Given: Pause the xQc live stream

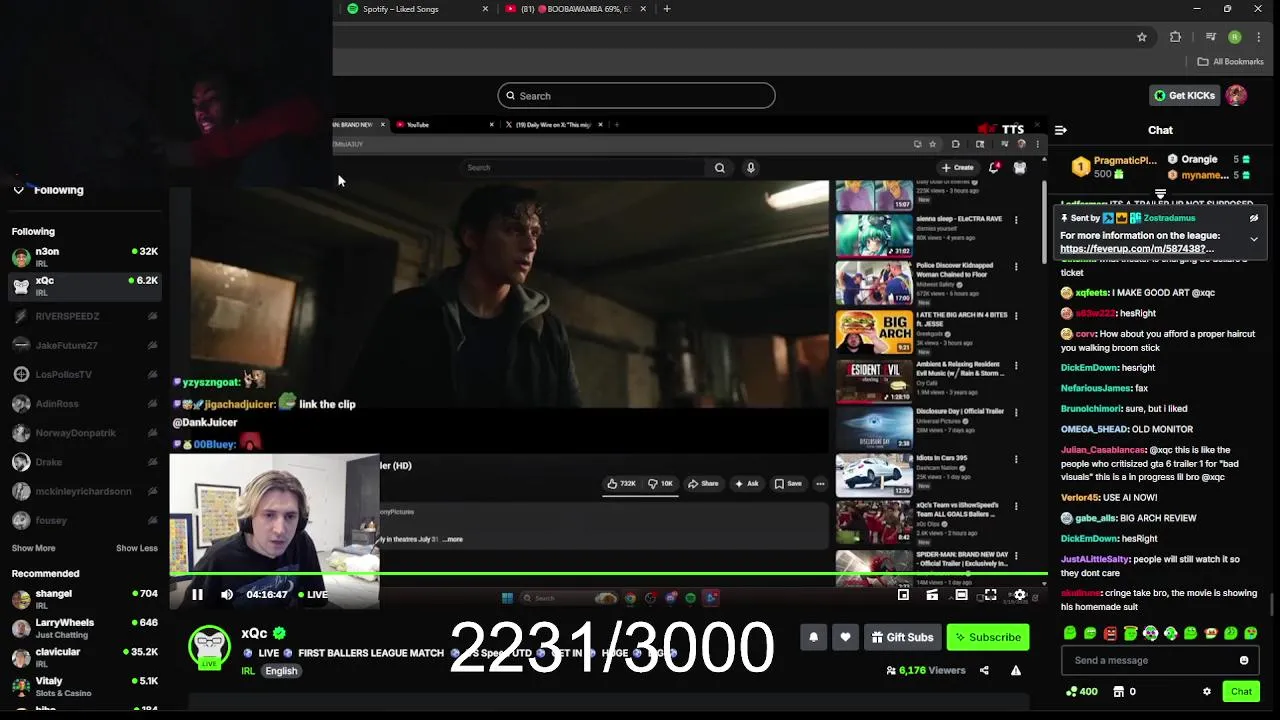Looking at the screenshot, I should coord(197,594).
